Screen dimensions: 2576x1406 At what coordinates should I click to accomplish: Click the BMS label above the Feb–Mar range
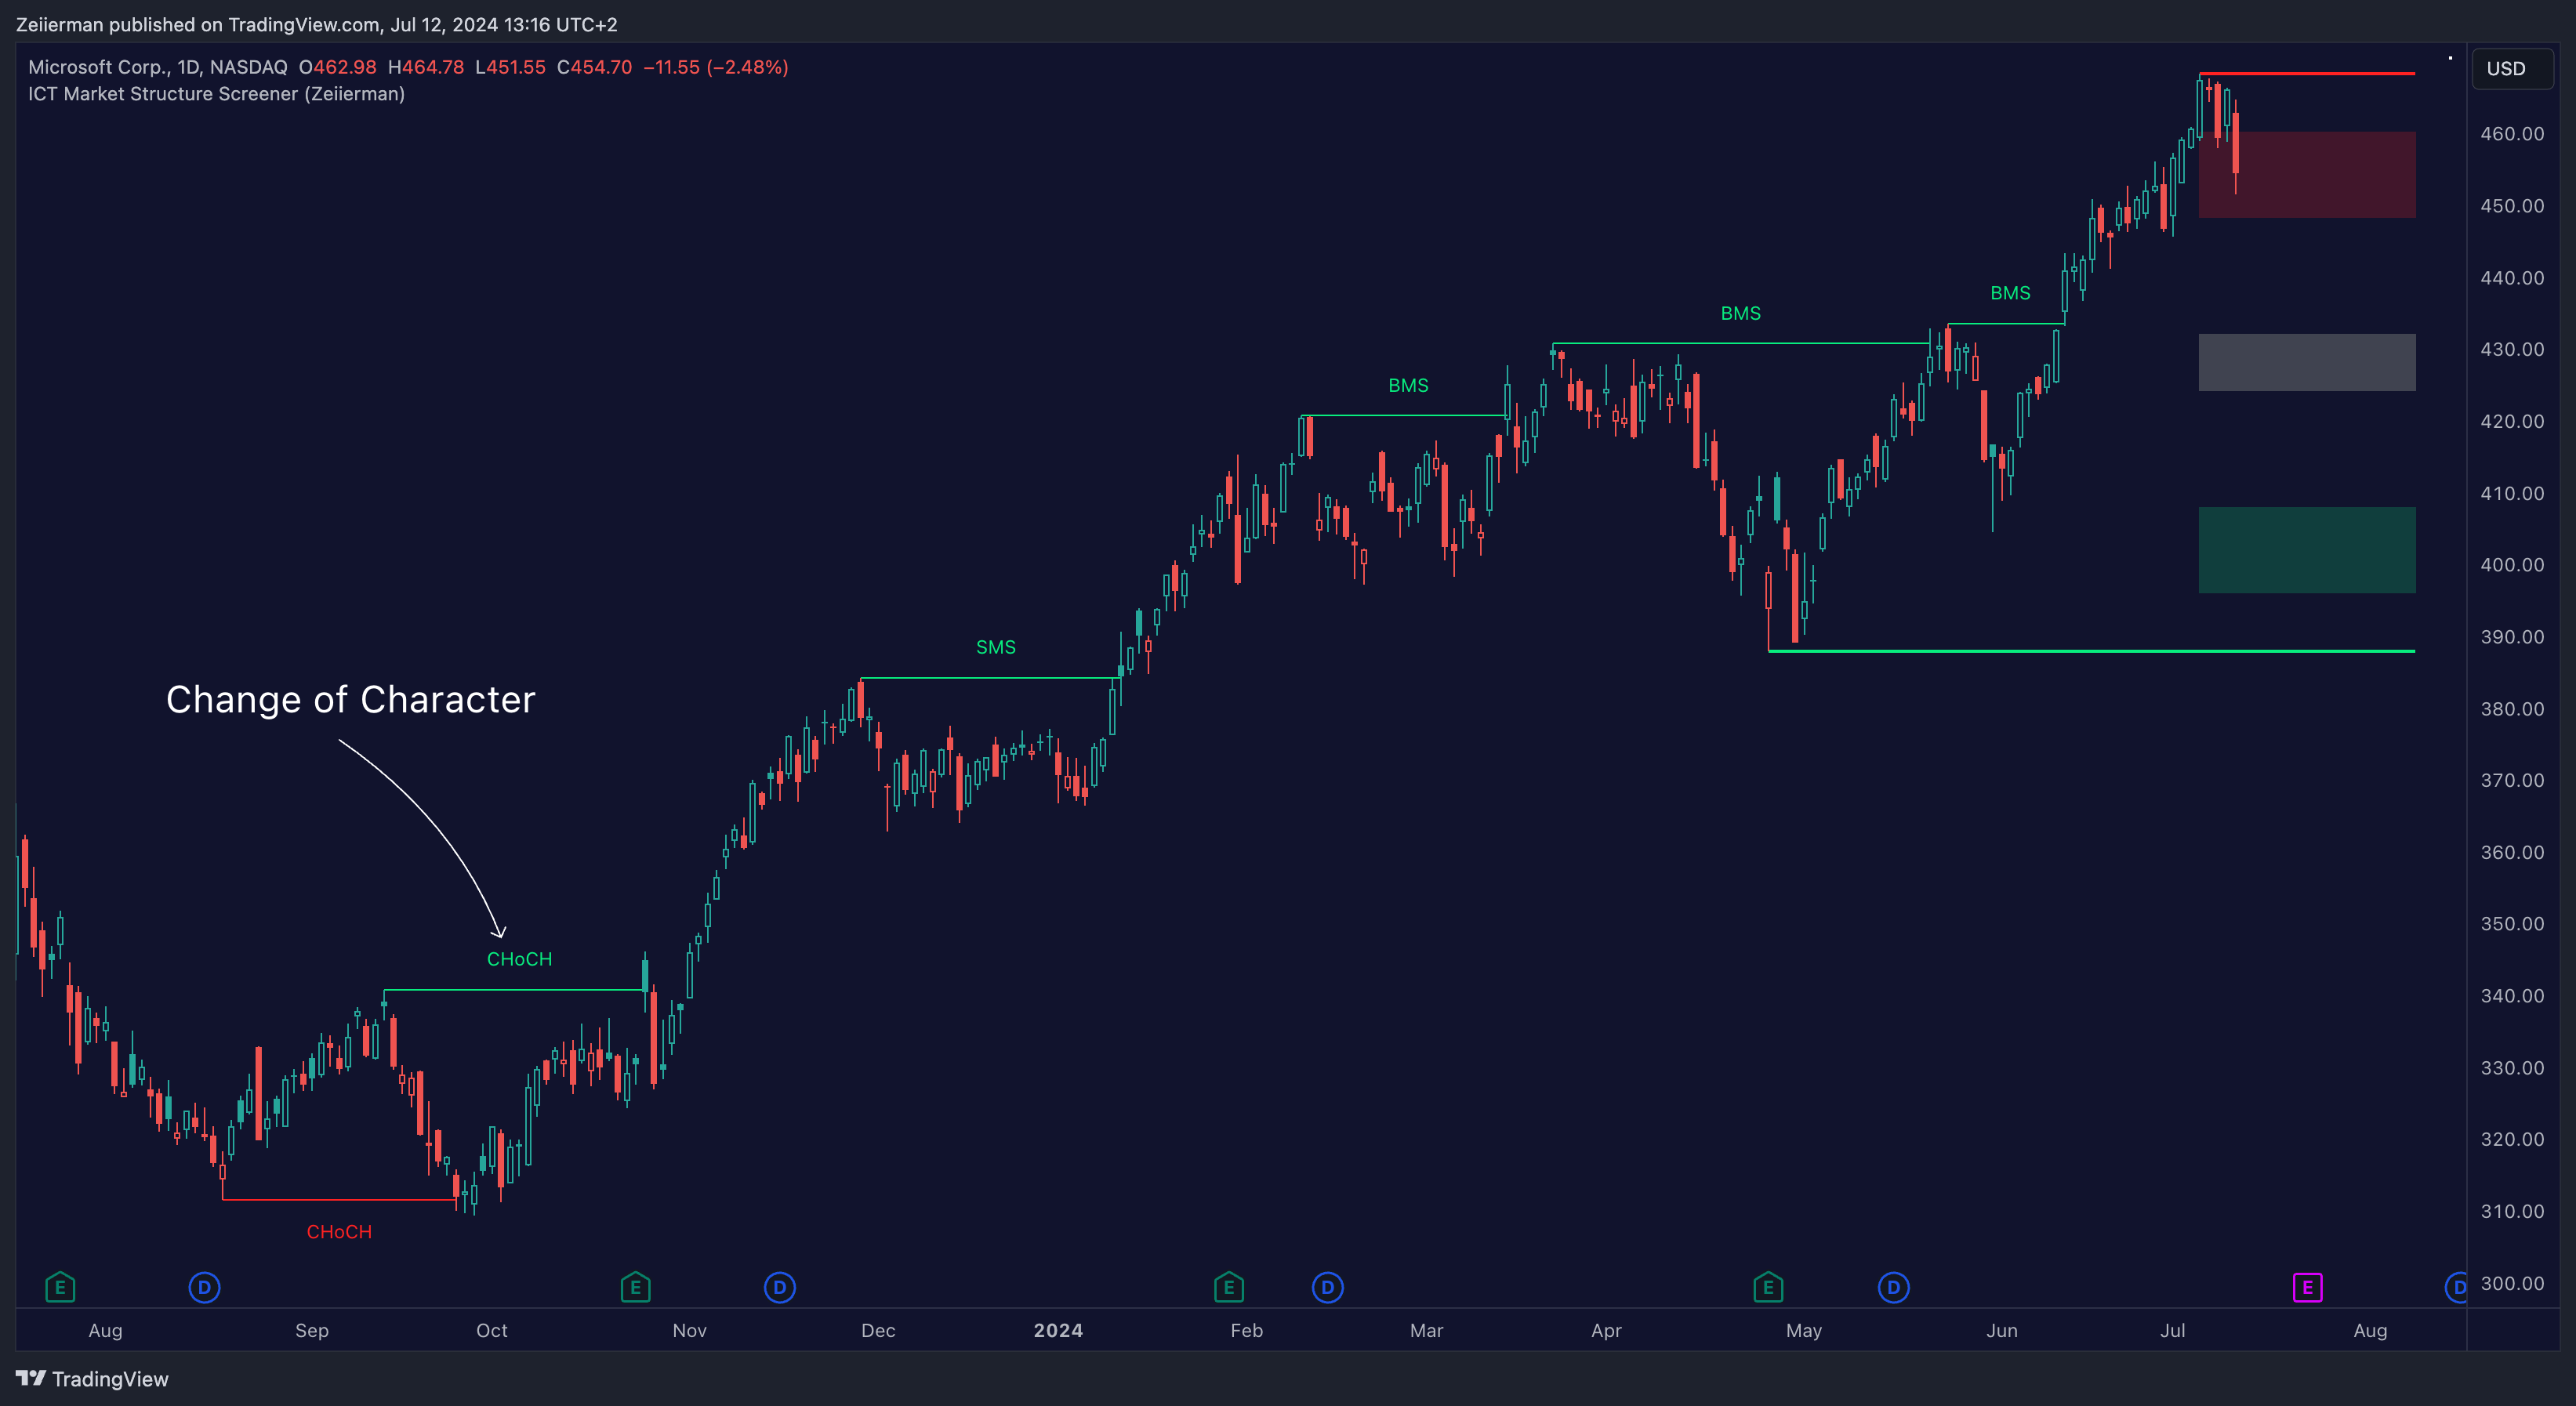point(1408,385)
